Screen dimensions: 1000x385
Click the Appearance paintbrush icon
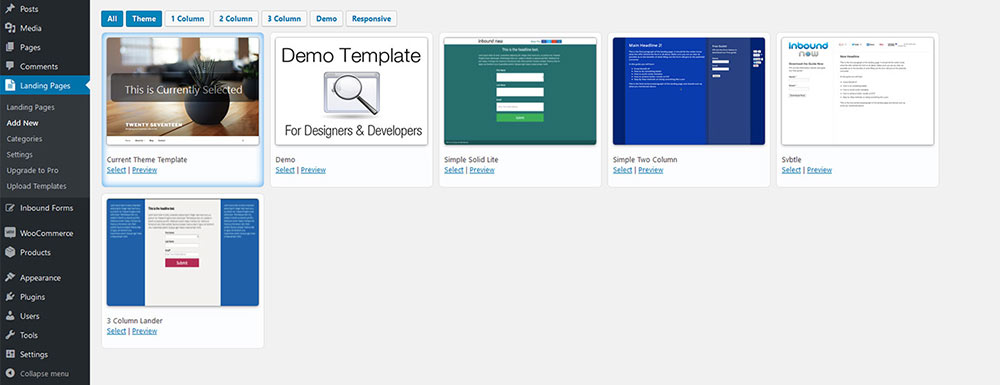click(10, 278)
